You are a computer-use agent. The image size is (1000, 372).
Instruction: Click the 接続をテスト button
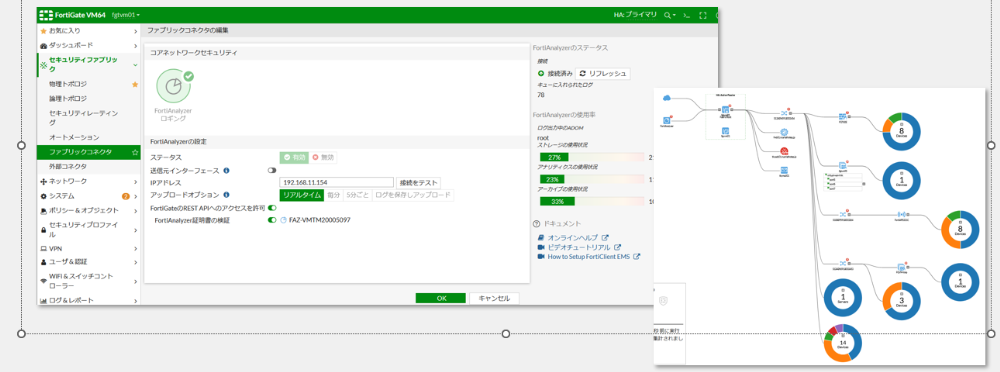click(418, 182)
